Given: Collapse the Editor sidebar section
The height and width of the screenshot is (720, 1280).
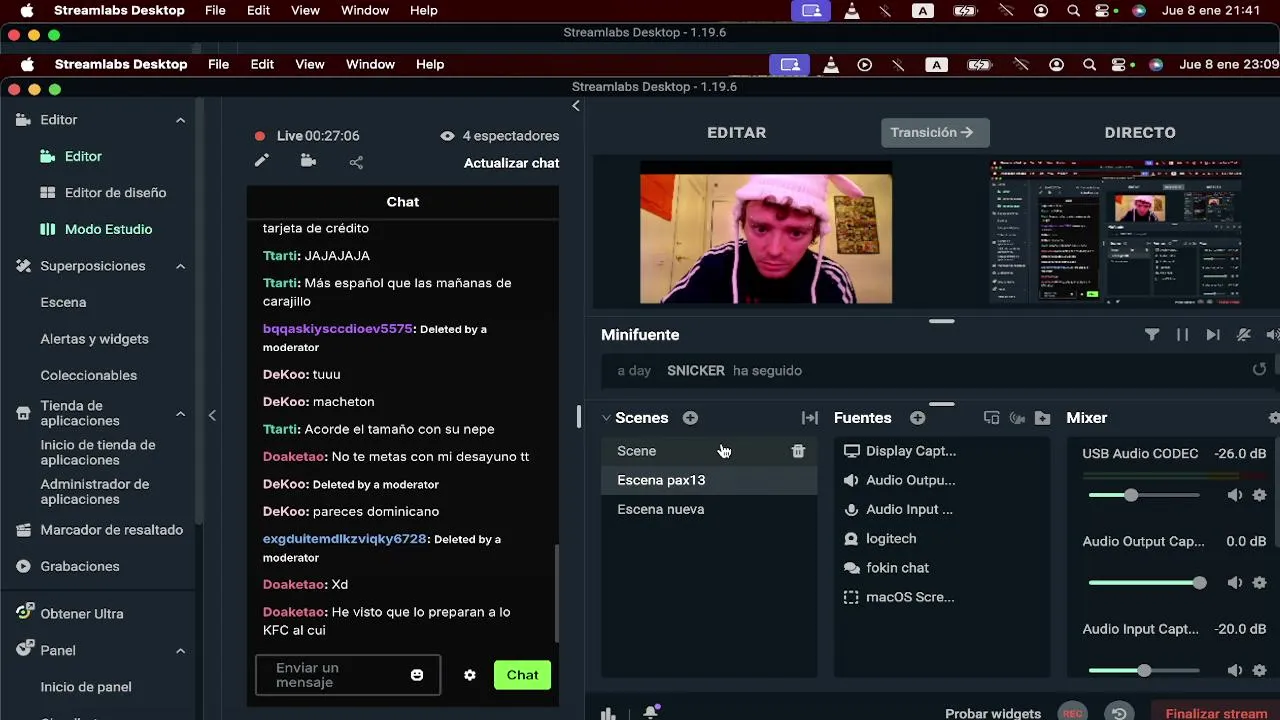Looking at the screenshot, I should (180, 120).
